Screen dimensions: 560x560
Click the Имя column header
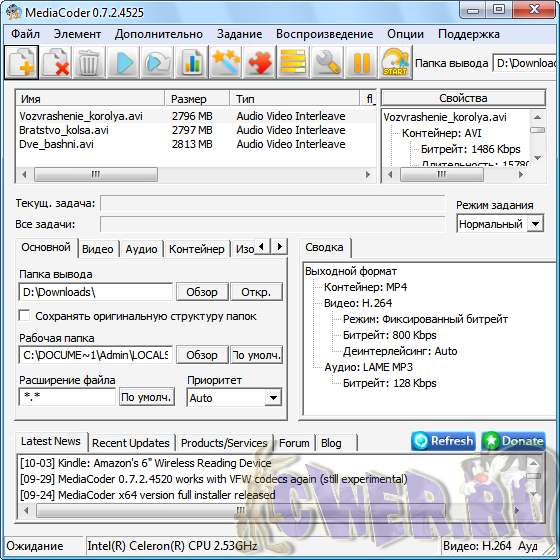90,99
